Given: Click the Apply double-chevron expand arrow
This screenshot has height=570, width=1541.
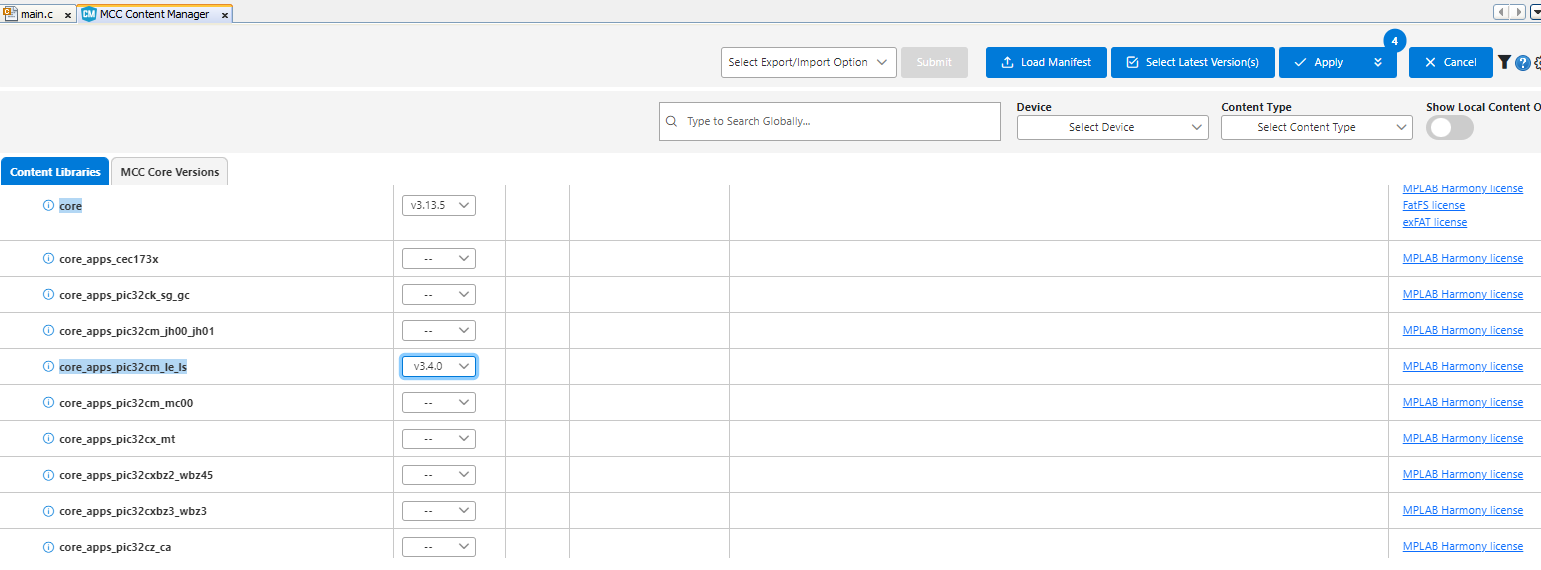Looking at the screenshot, I should 1378,62.
